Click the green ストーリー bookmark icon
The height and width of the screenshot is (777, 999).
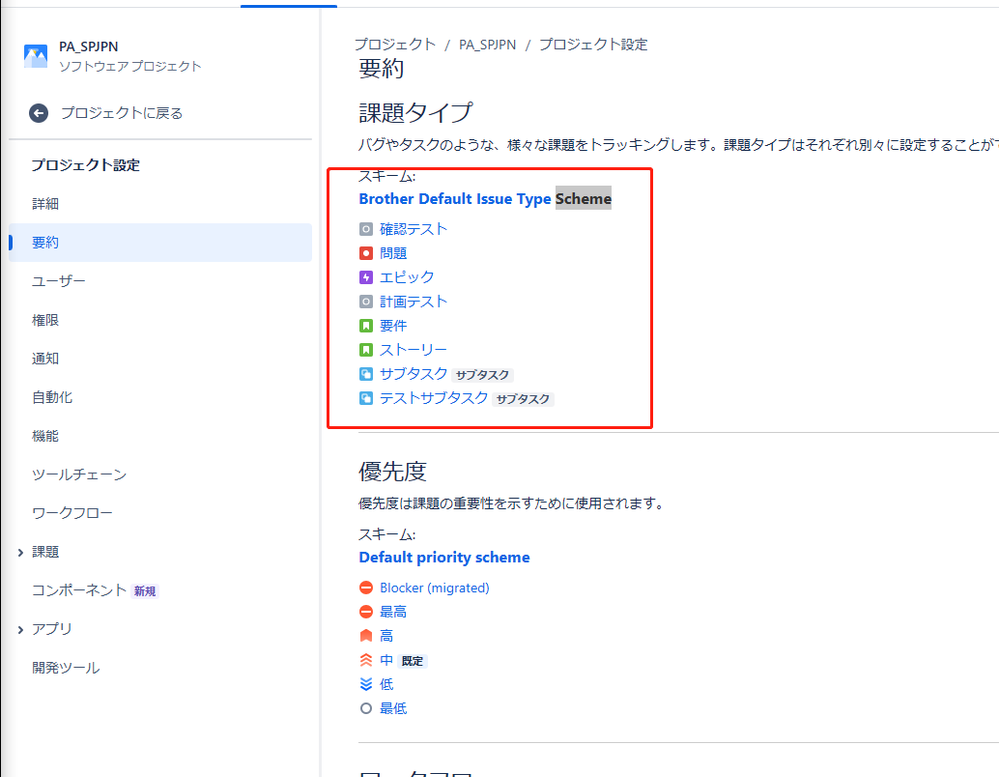(x=365, y=349)
